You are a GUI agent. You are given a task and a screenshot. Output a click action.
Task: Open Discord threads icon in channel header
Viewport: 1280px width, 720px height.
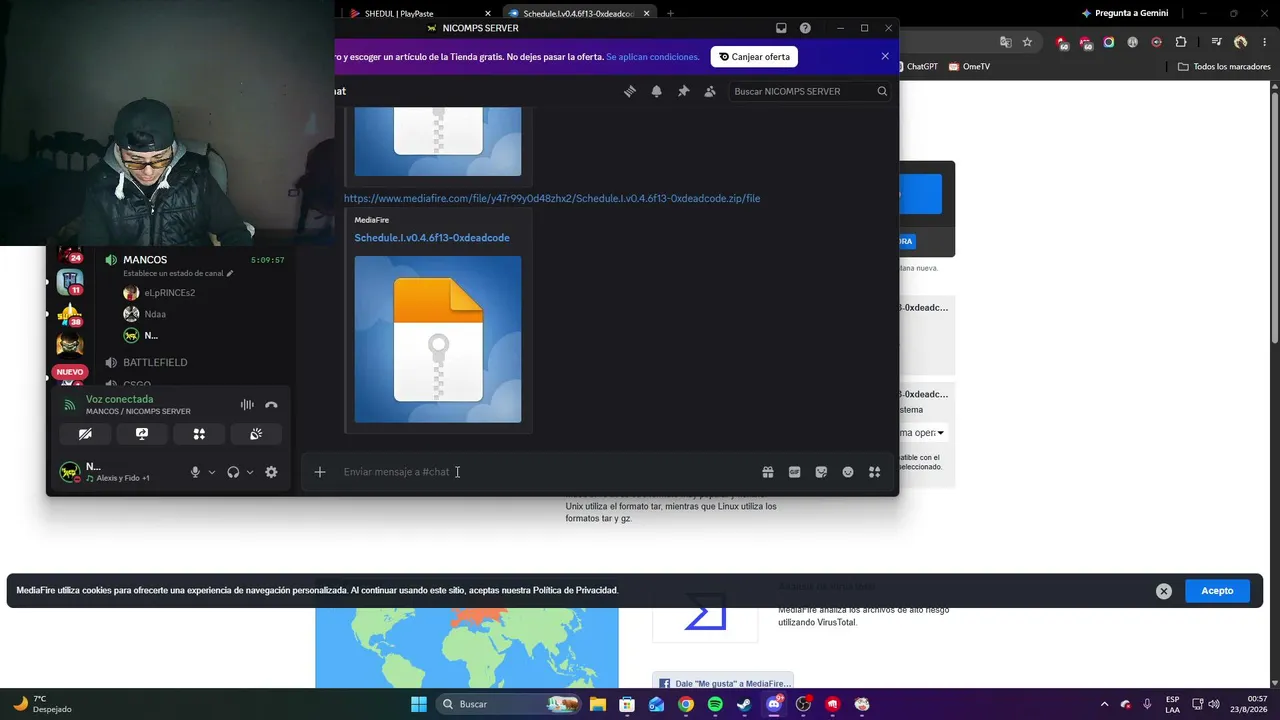tap(630, 91)
